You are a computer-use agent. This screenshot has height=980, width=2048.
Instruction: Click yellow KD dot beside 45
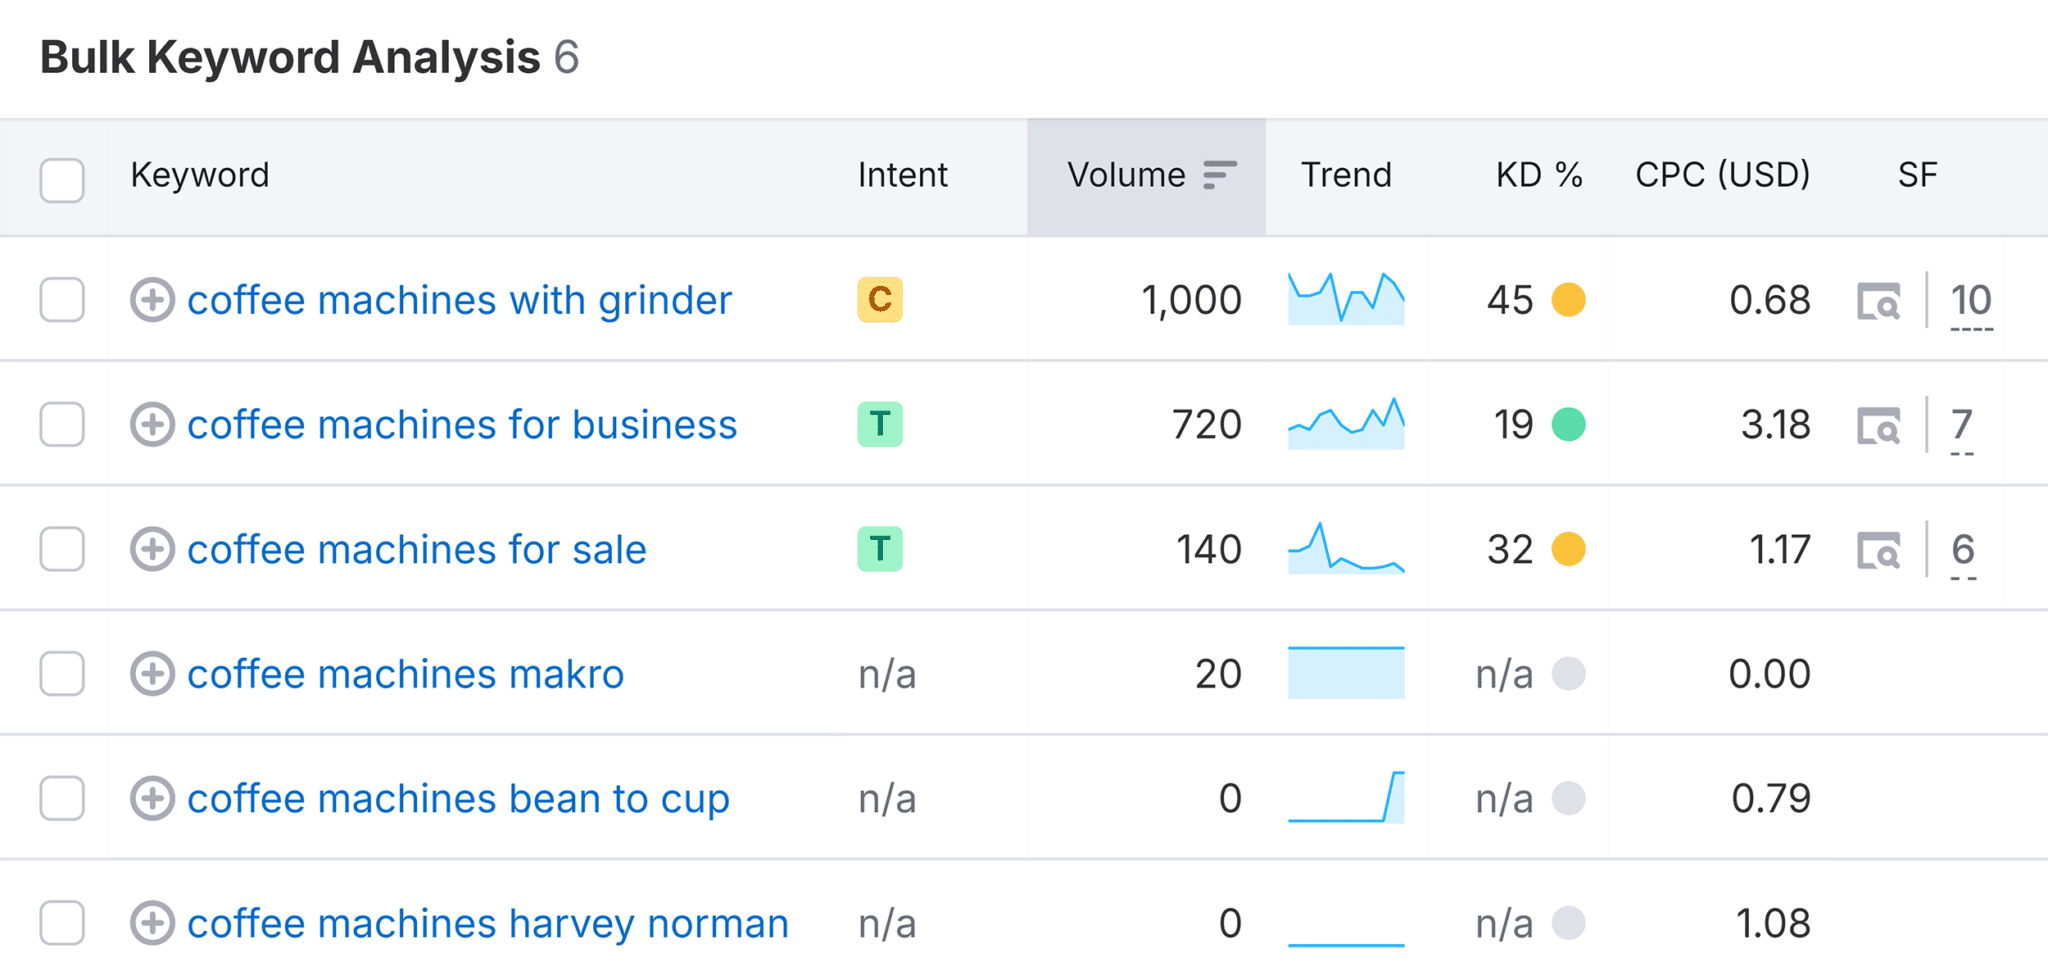pos(1569,300)
